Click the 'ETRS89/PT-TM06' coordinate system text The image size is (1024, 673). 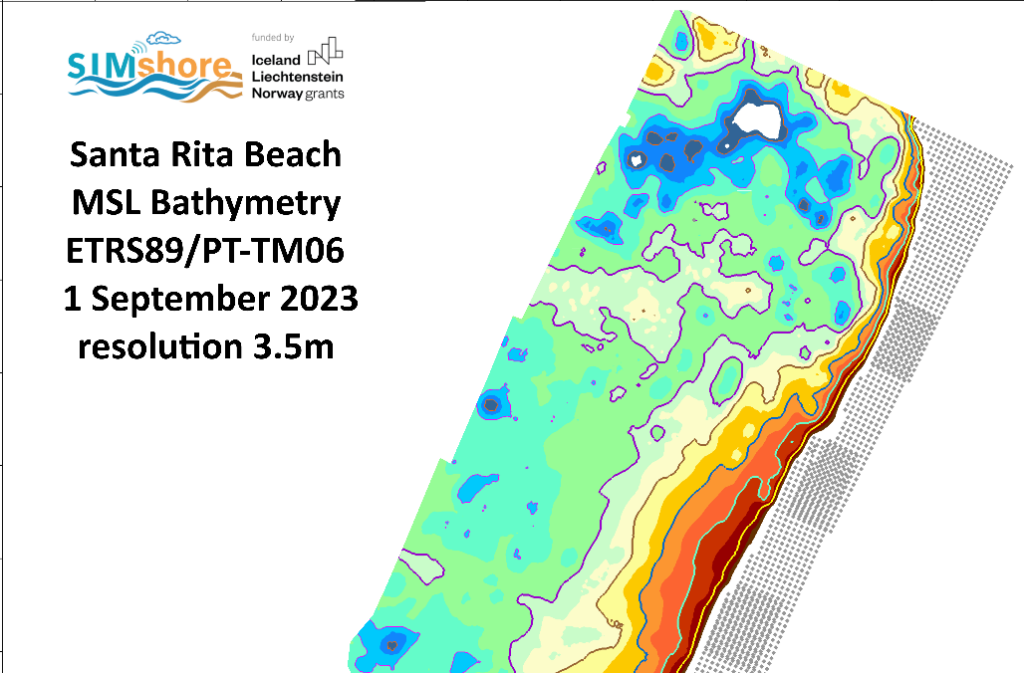click(x=205, y=251)
